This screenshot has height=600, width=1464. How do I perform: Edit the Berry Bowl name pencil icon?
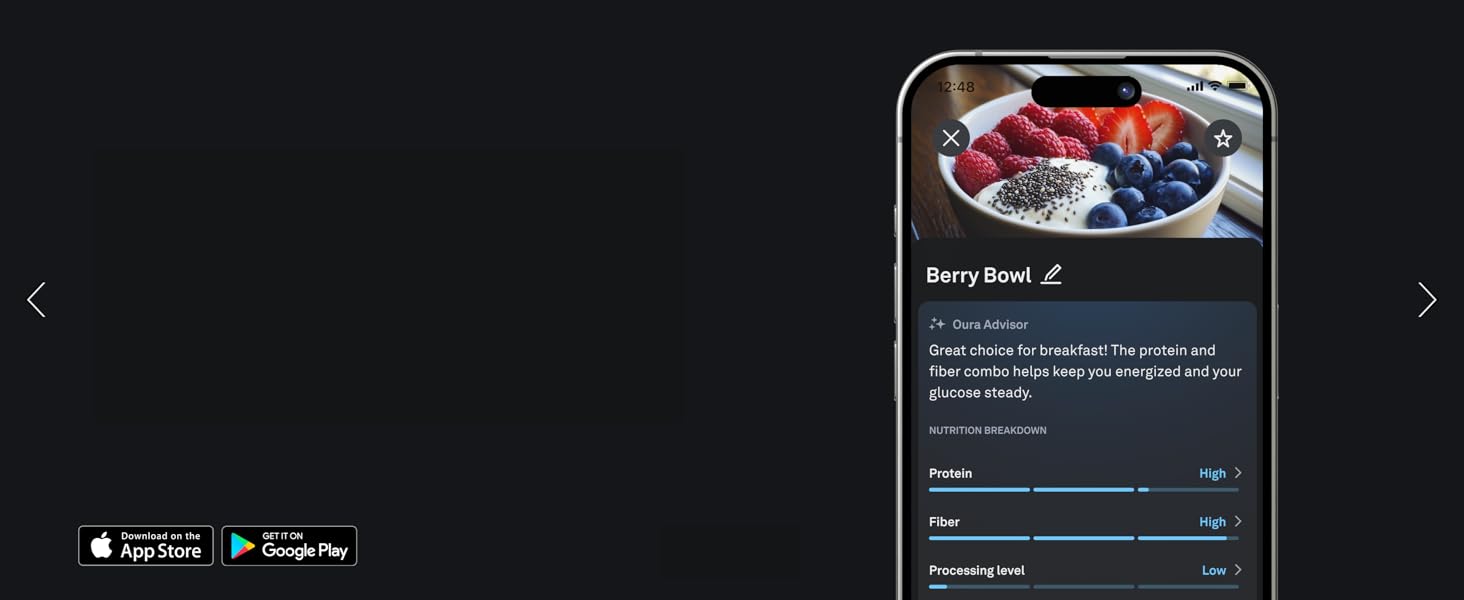click(1051, 275)
